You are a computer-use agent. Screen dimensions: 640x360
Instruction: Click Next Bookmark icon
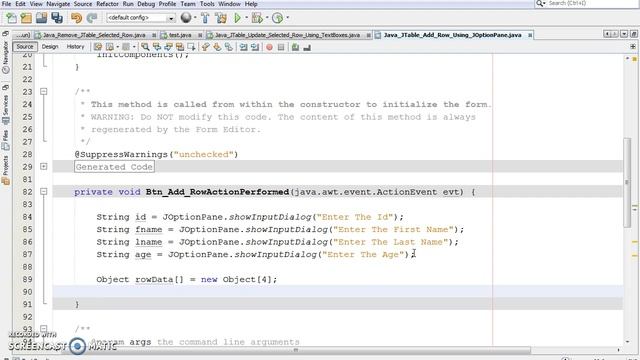217,47
